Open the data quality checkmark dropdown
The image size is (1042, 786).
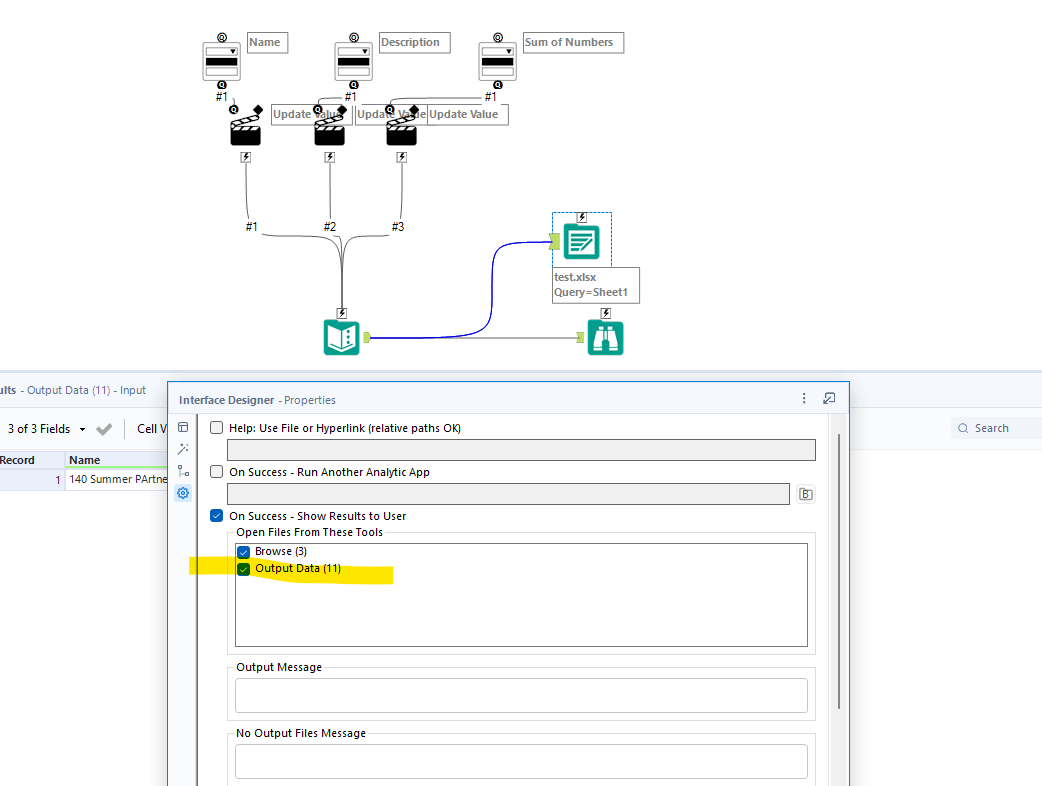click(104, 427)
